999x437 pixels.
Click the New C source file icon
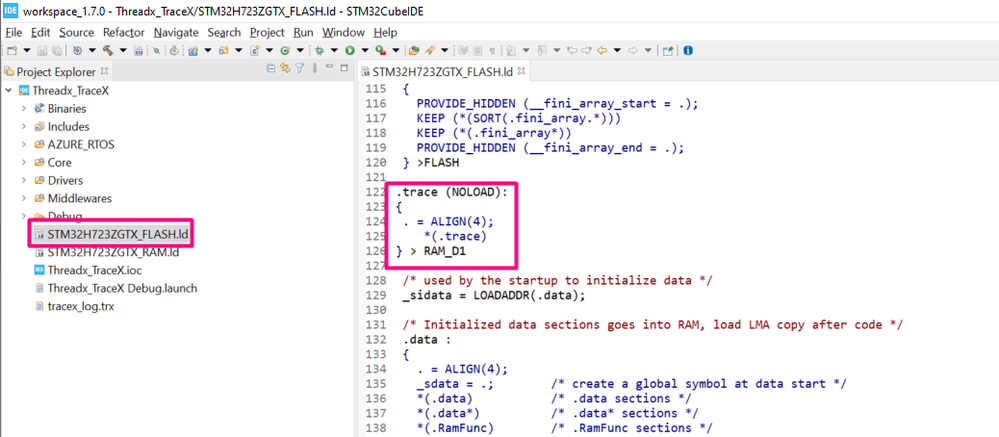pos(255,50)
